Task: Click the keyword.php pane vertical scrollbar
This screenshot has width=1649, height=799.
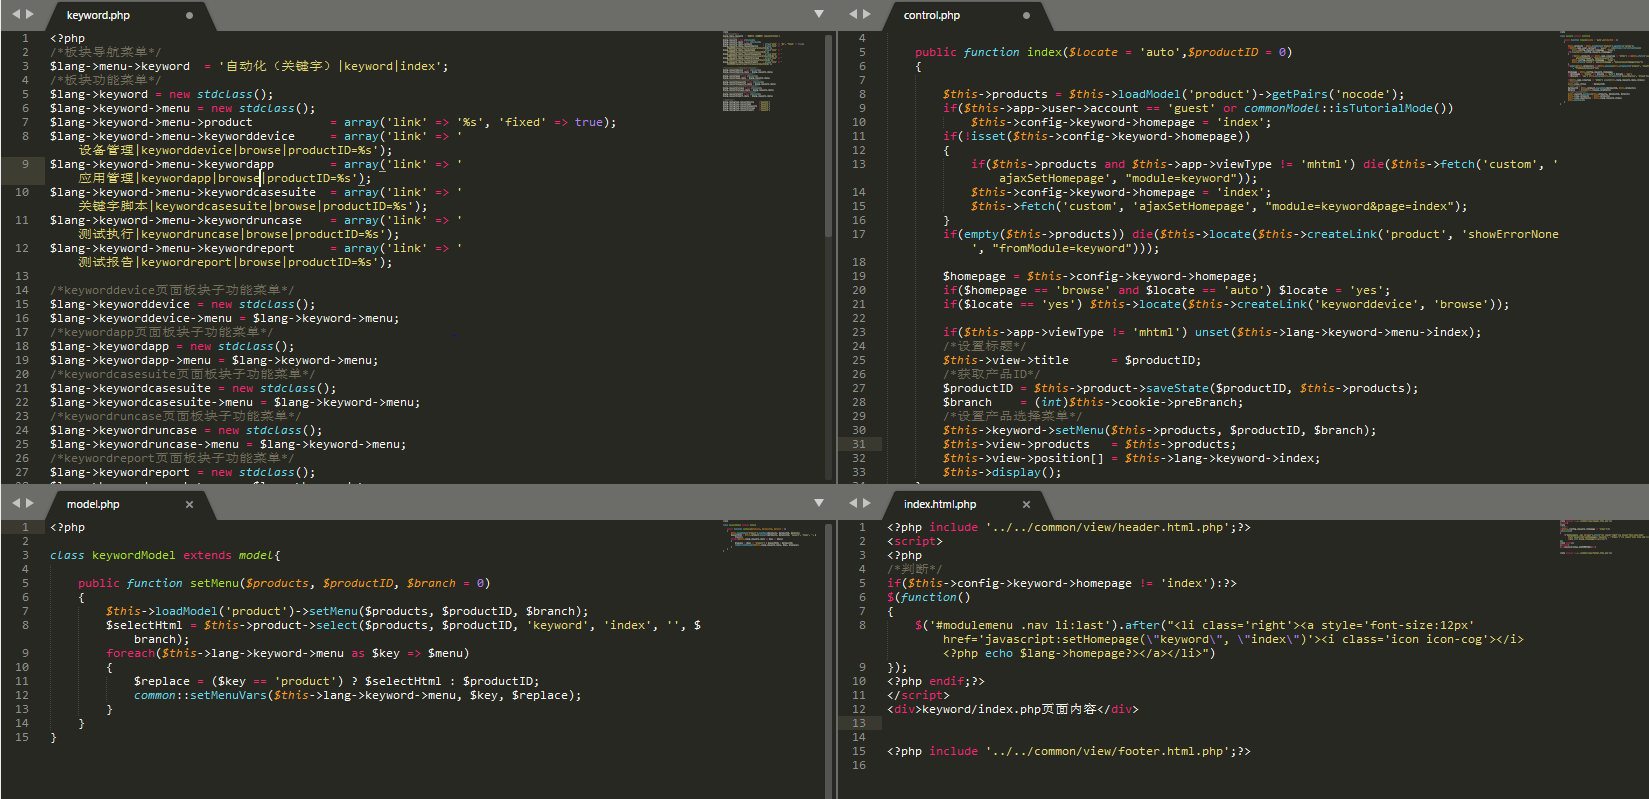Action: (828, 135)
